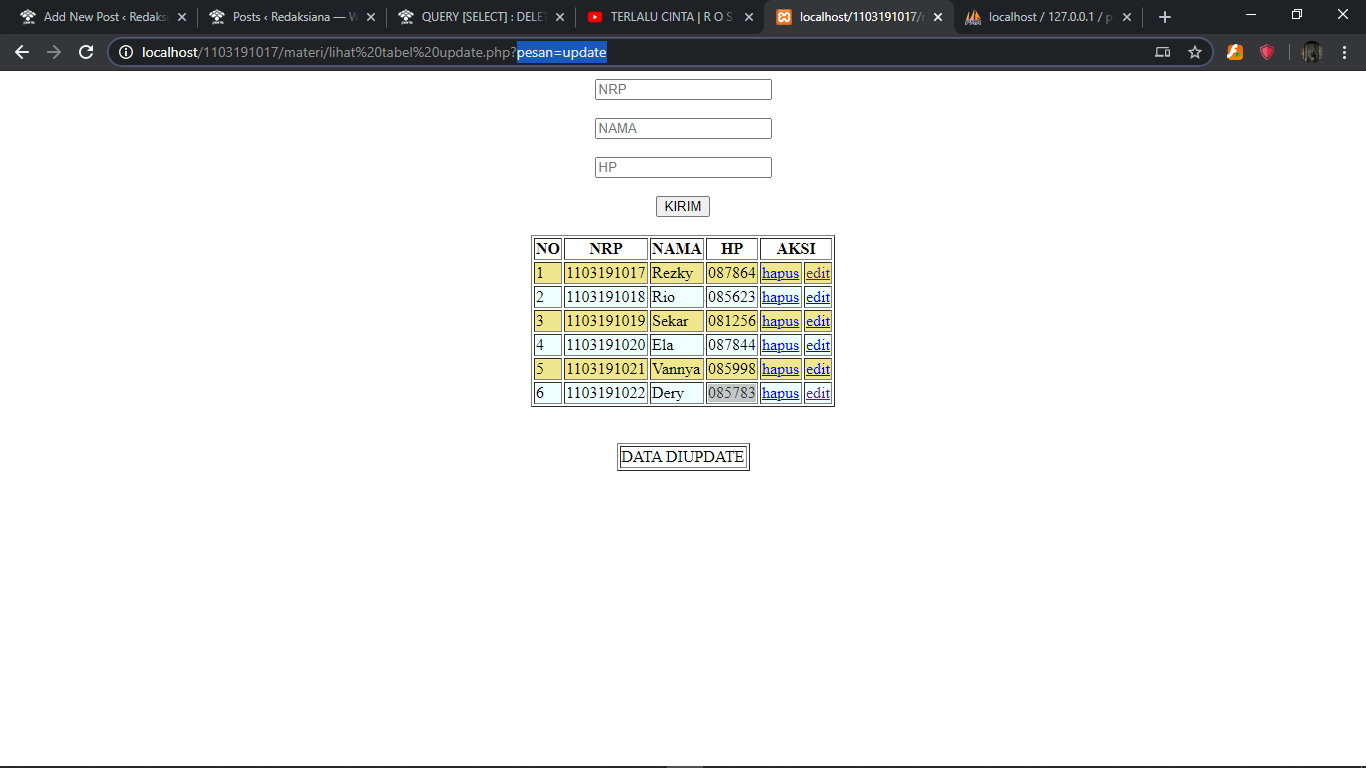The width and height of the screenshot is (1366, 768).
Task: Focus the NRP input field
Action: point(683,89)
